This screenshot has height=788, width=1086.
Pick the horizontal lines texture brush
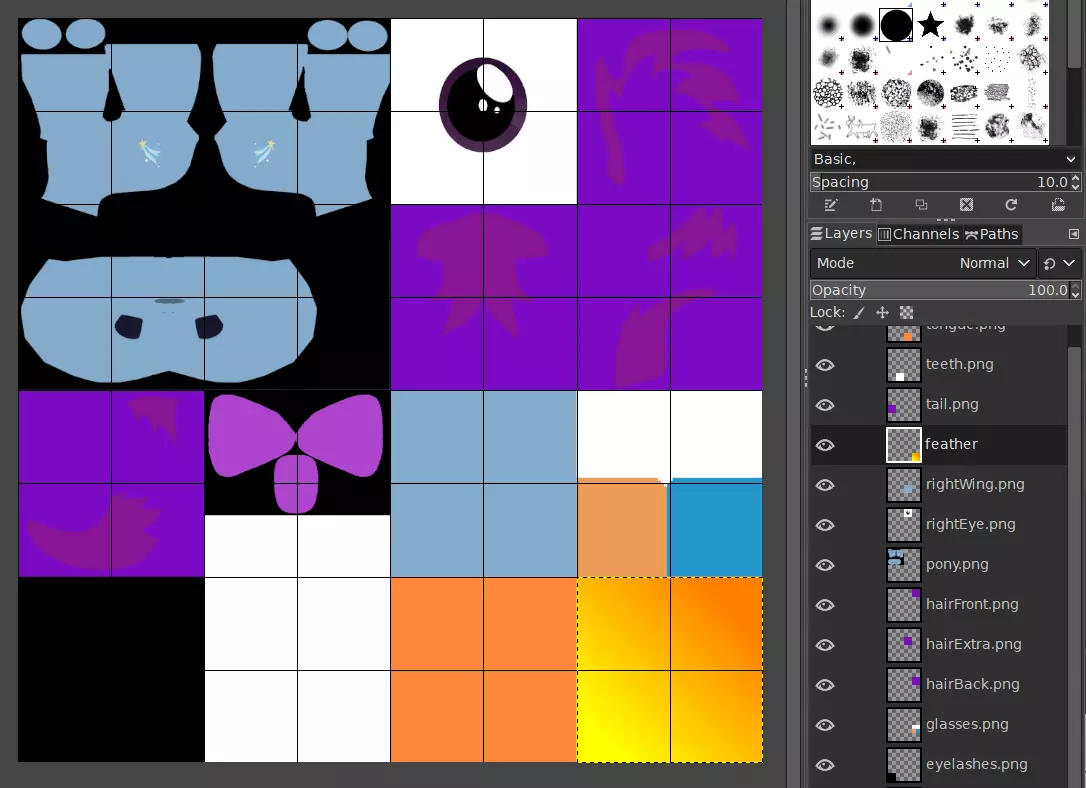click(964, 126)
